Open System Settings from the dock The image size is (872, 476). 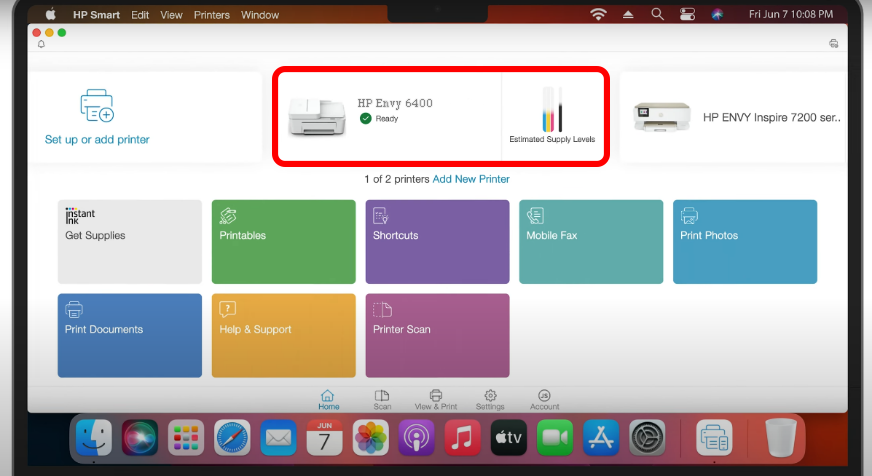(x=647, y=437)
